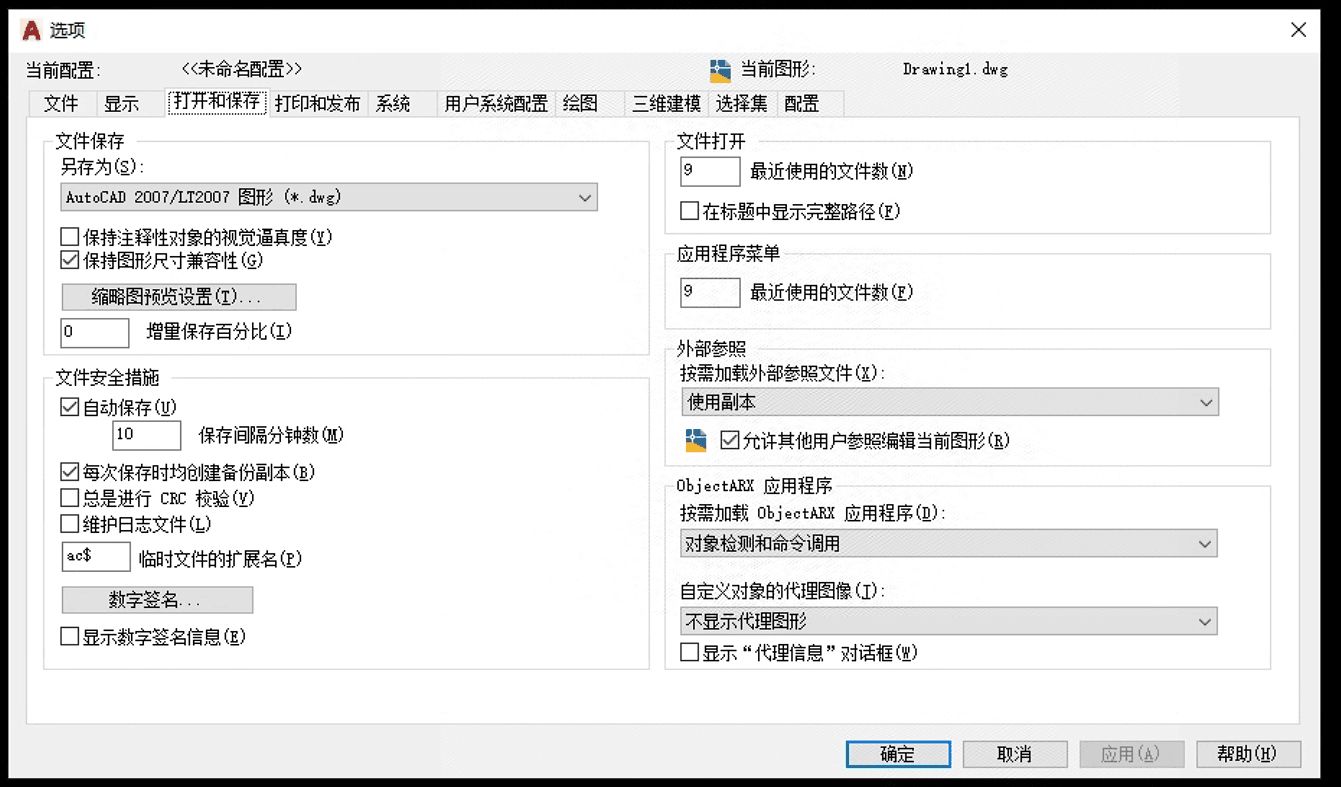1341x787 pixels.
Task: Enable 保持注释性对象的视觉逼真度 checkbox
Action: pos(70,238)
